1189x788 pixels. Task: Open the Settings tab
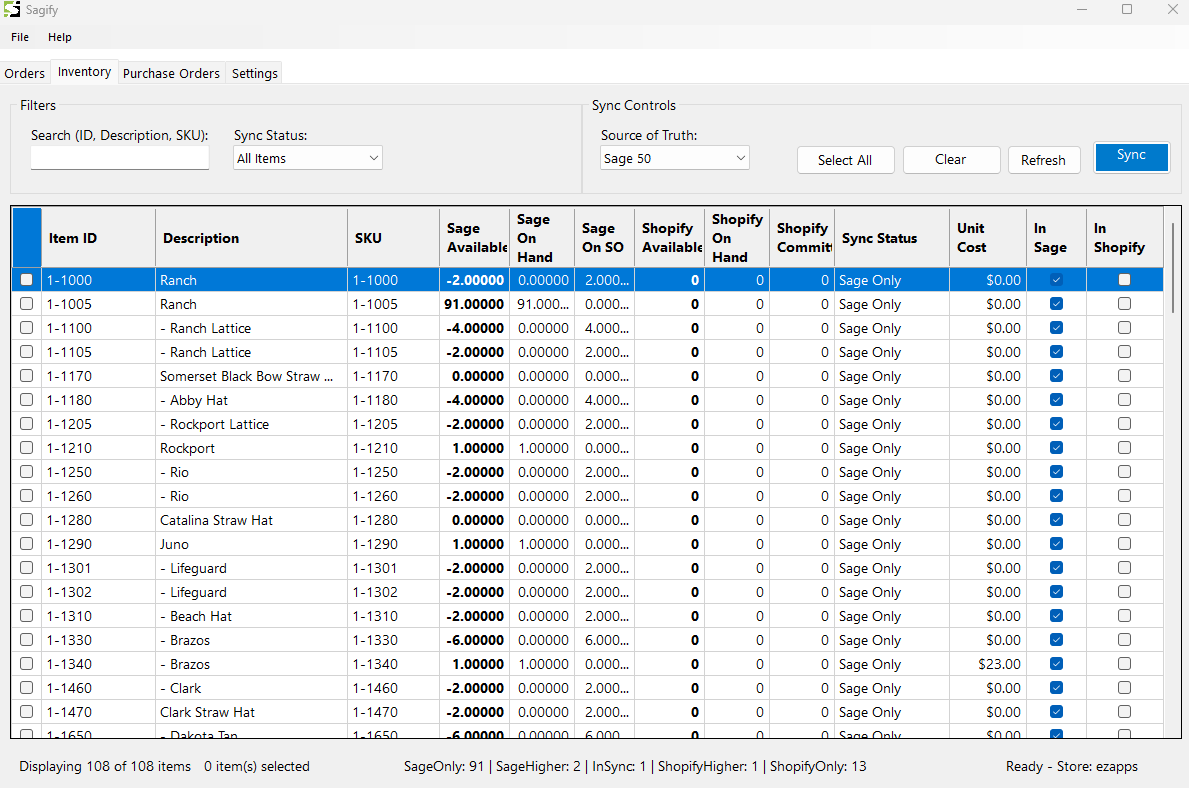click(255, 74)
